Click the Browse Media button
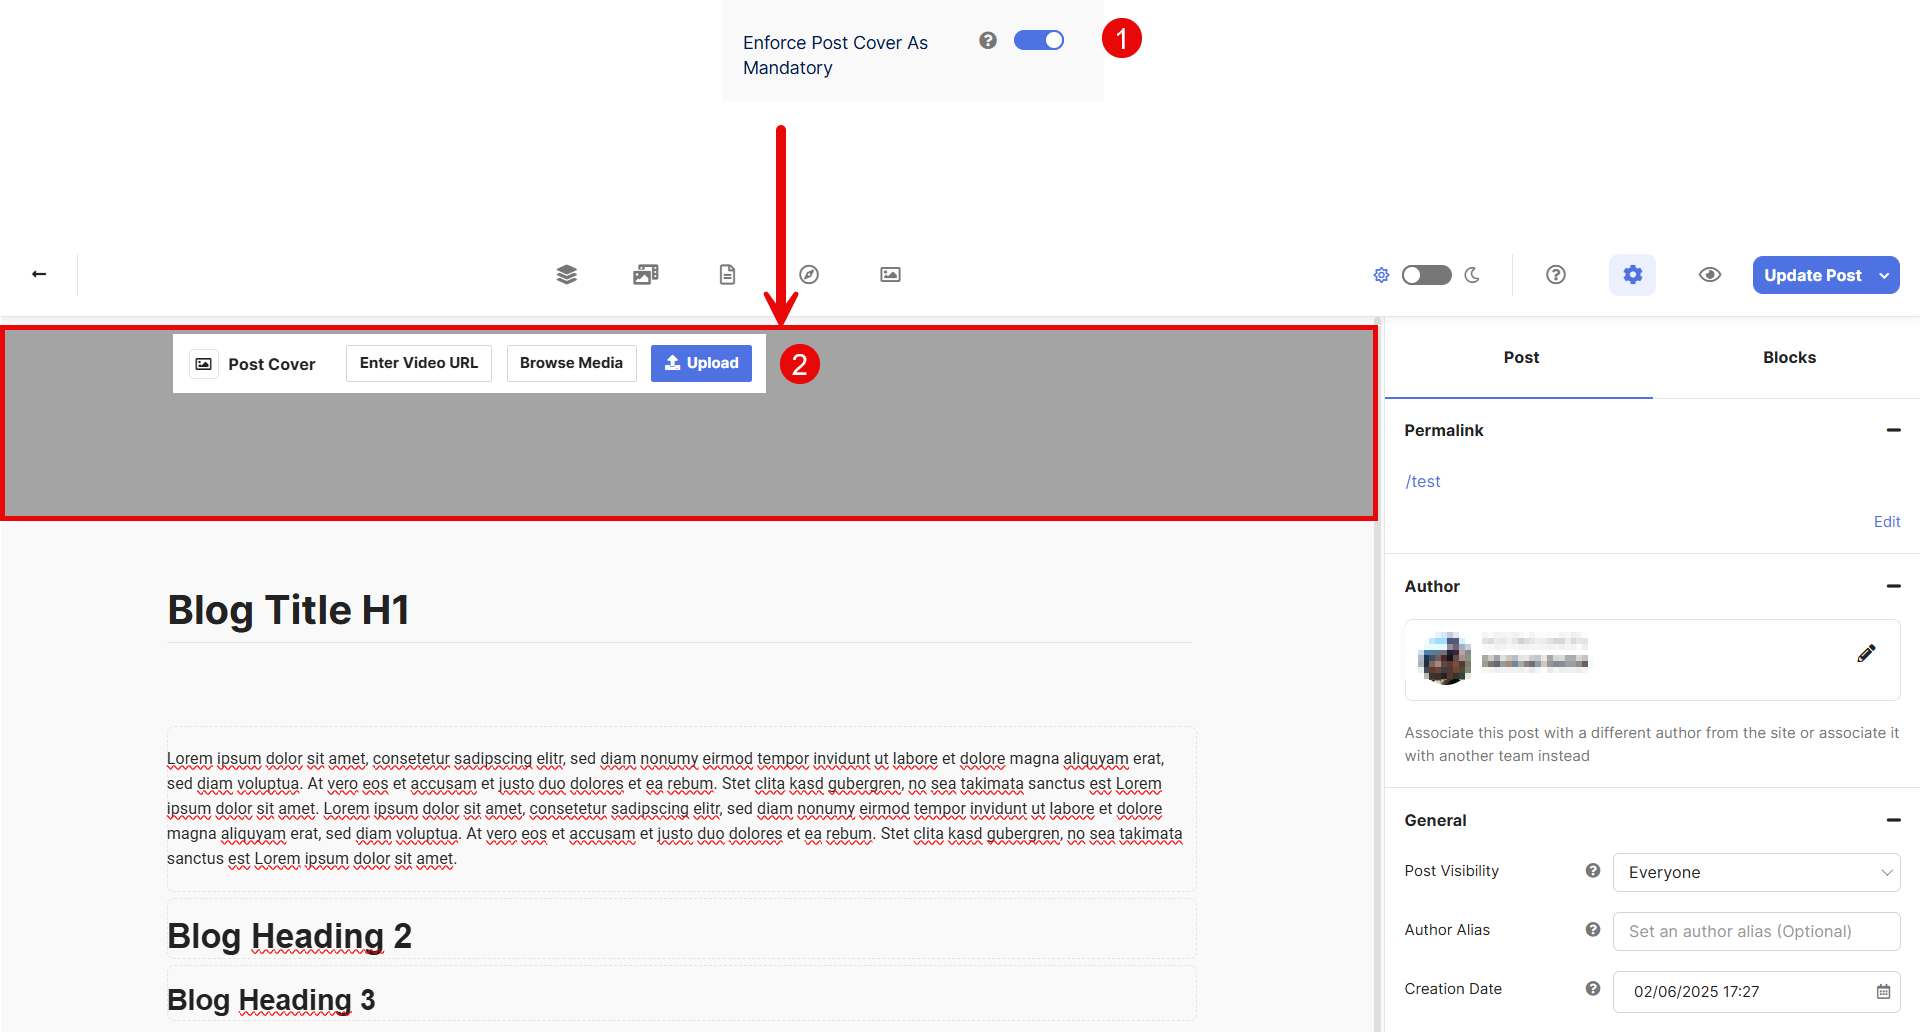Image resolution: width=1920 pixels, height=1032 pixels. (x=571, y=363)
